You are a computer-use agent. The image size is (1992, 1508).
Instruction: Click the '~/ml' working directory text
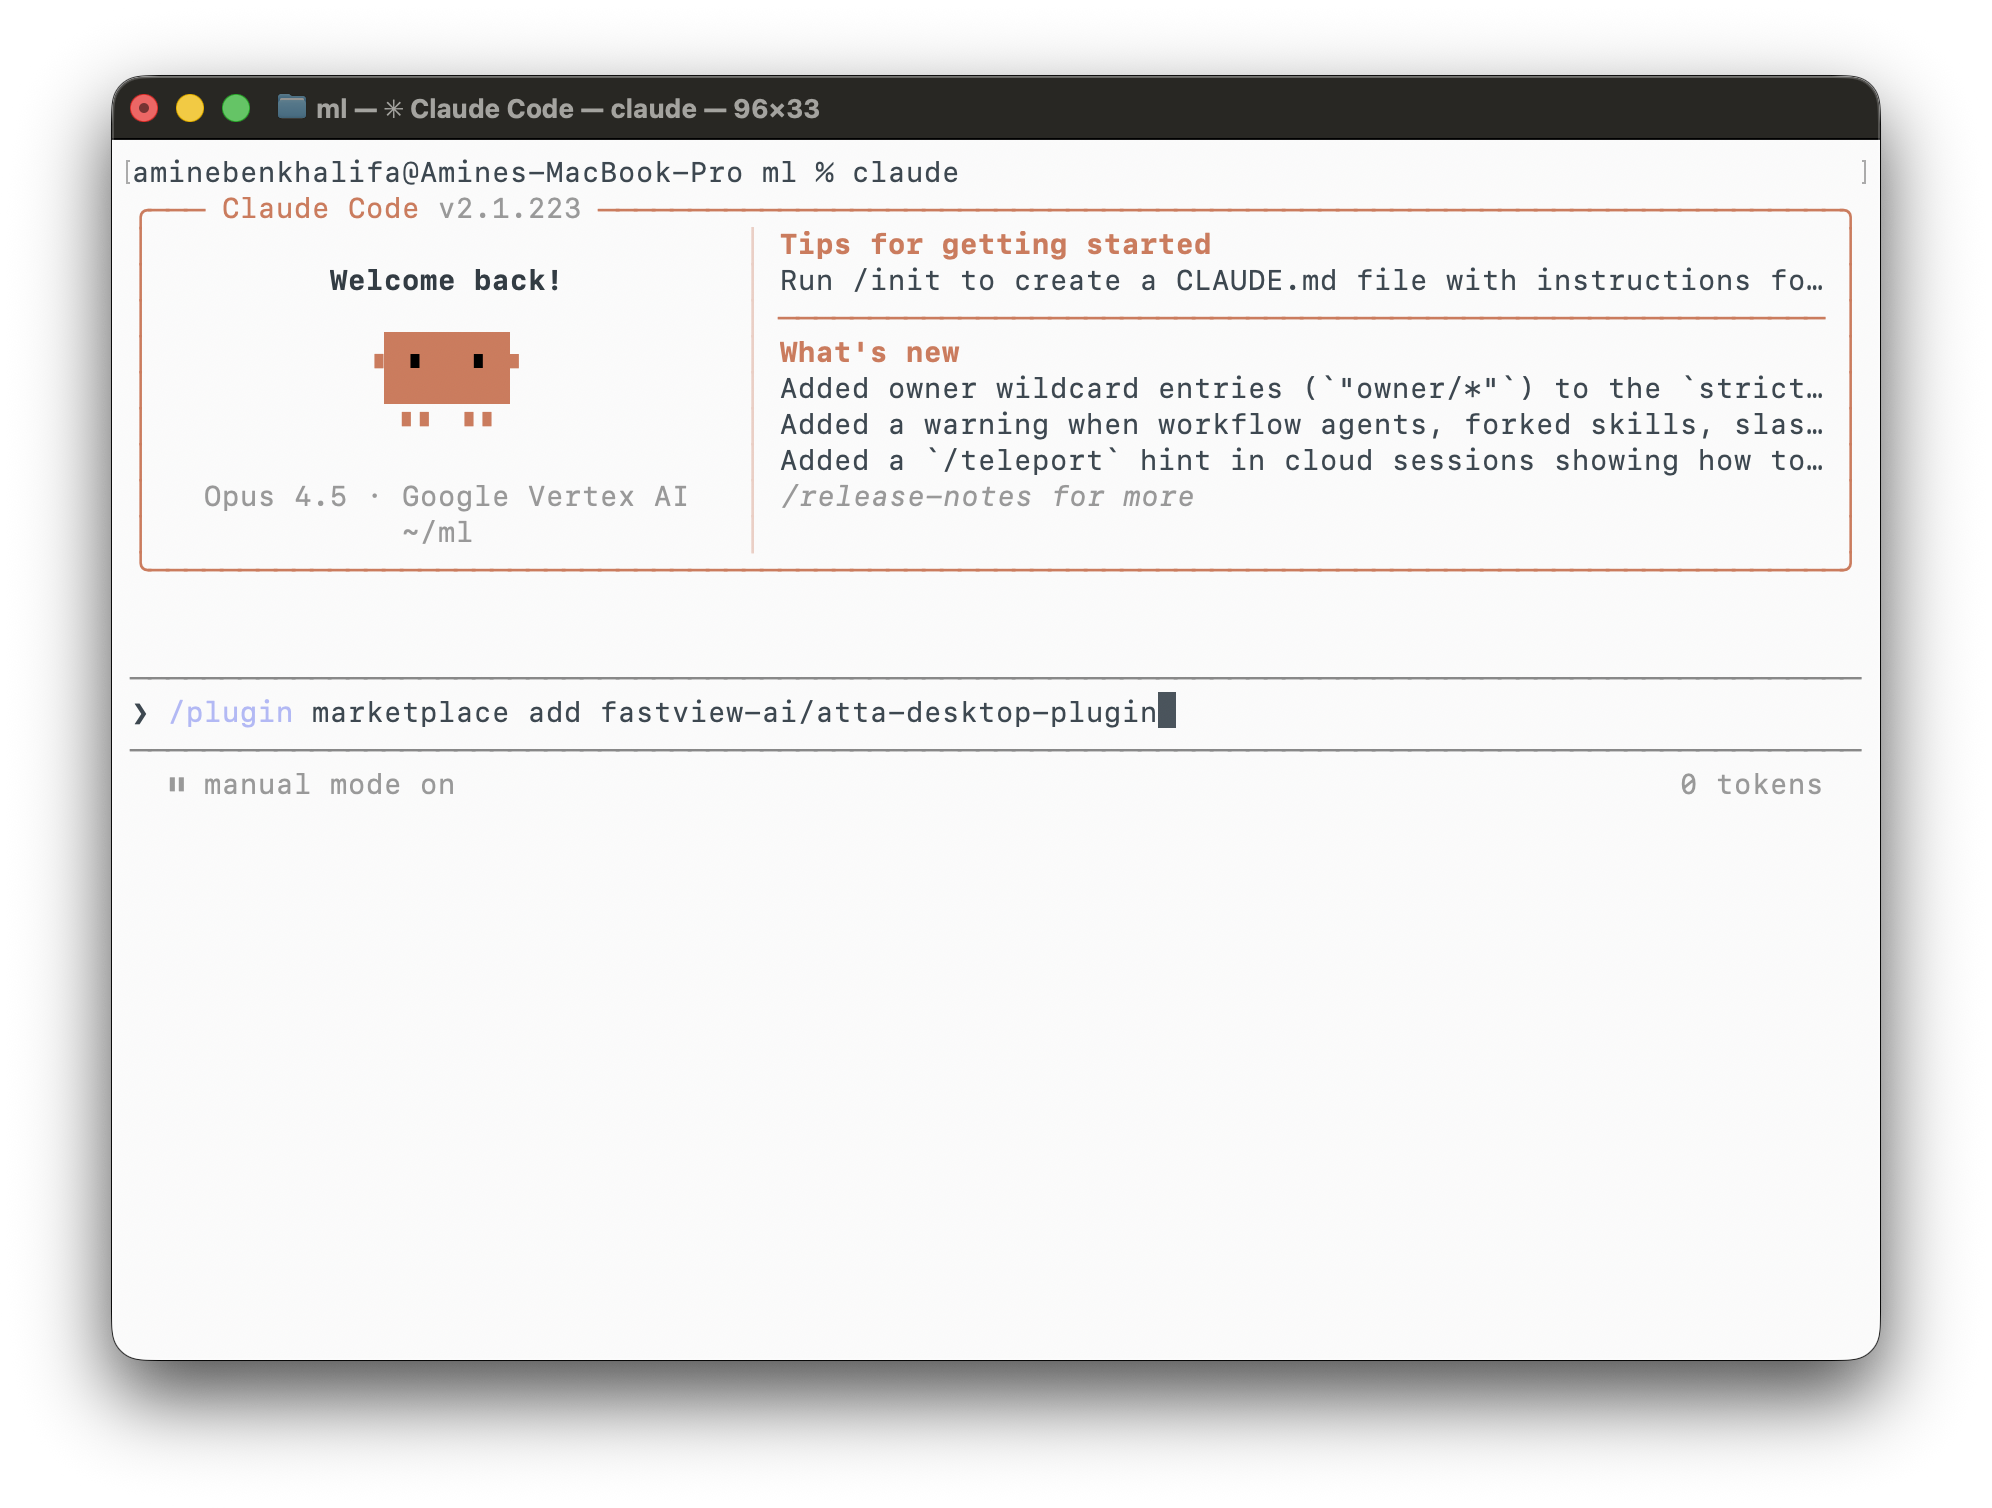(x=437, y=533)
